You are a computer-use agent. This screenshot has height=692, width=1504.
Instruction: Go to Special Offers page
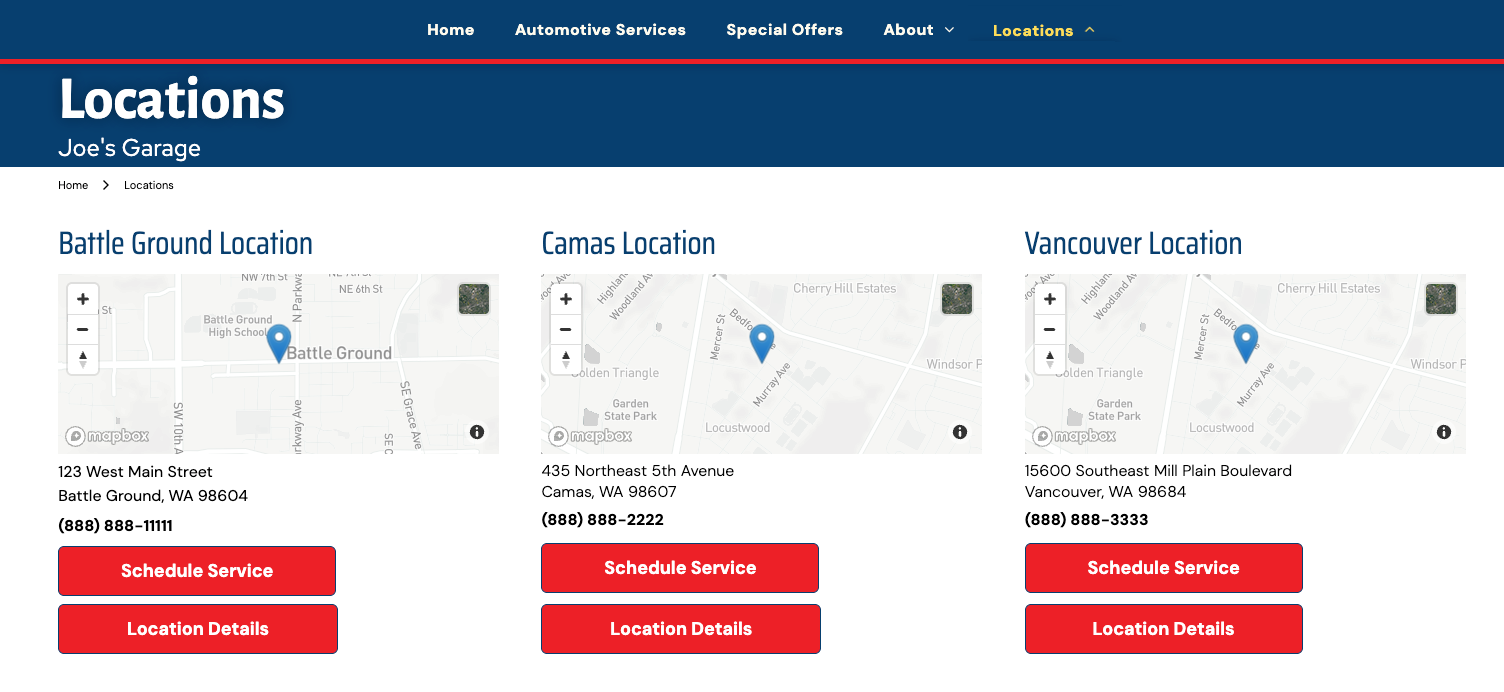[x=784, y=30]
